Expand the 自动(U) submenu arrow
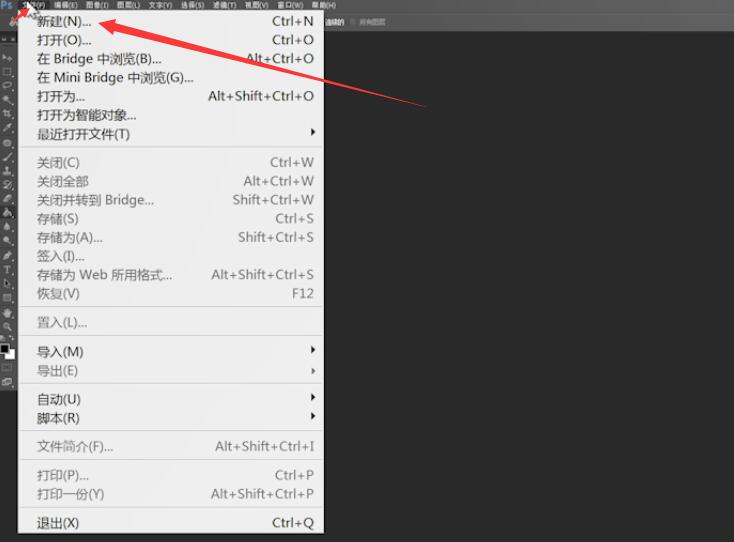This screenshot has width=734, height=542. pyautogui.click(x=313, y=397)
